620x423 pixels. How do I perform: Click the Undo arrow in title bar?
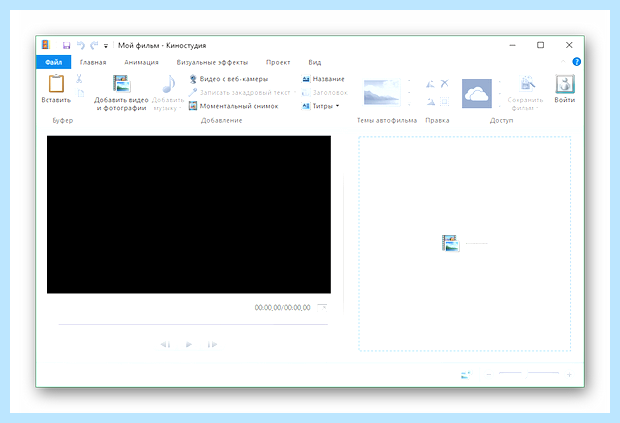[x=81, y=45]
